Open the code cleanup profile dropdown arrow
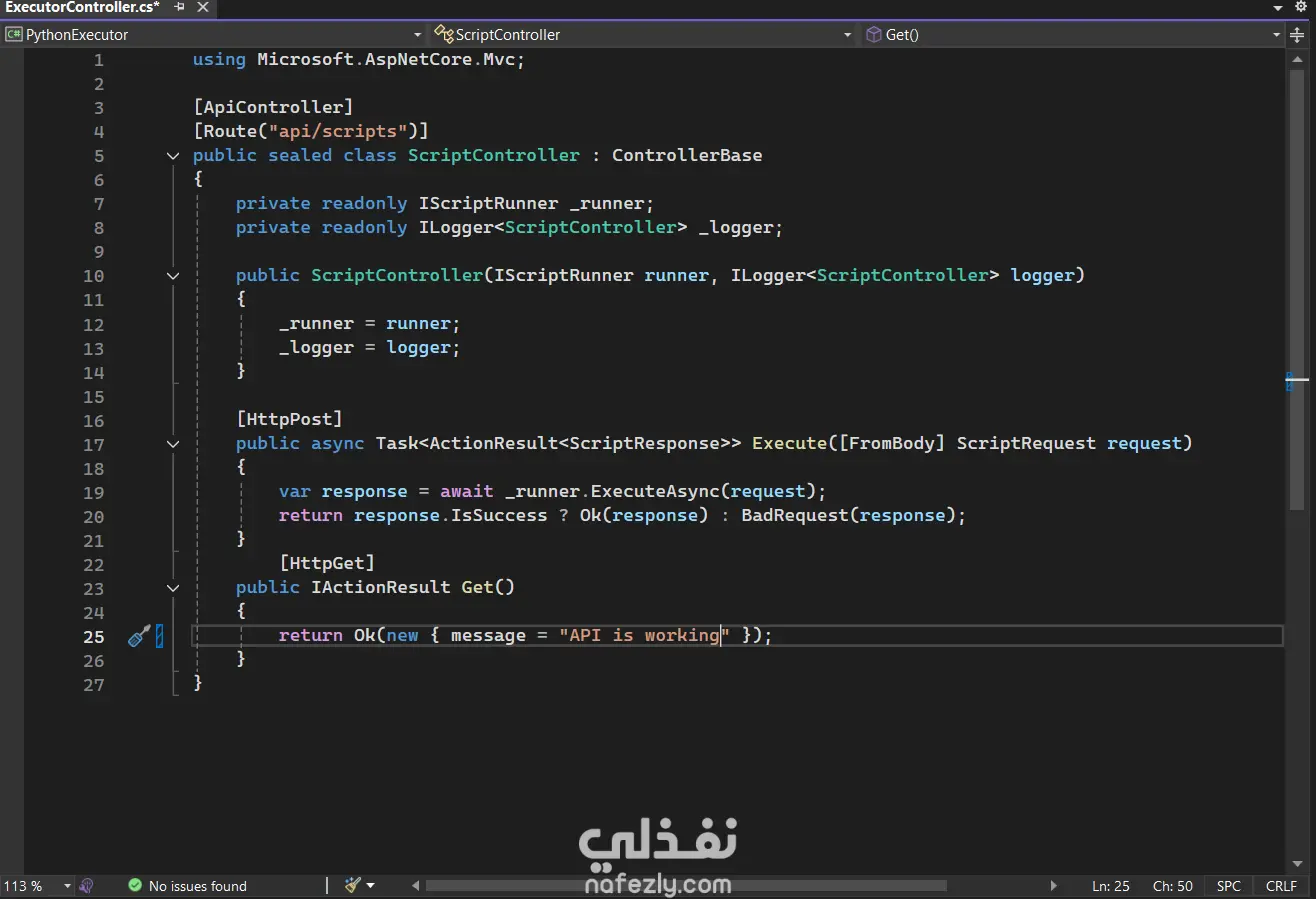 [x=370, y=885]
